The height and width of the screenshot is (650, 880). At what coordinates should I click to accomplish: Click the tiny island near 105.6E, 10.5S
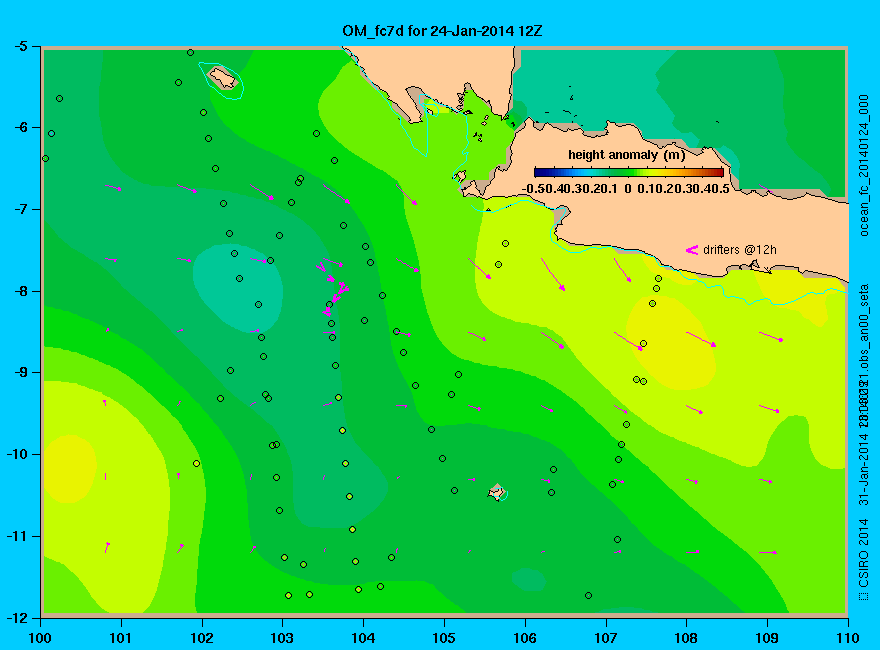point(496,492)
